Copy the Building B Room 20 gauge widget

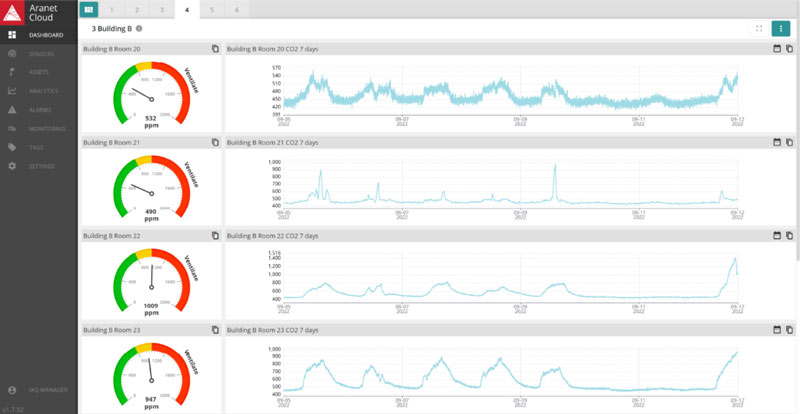coord(215,49)
